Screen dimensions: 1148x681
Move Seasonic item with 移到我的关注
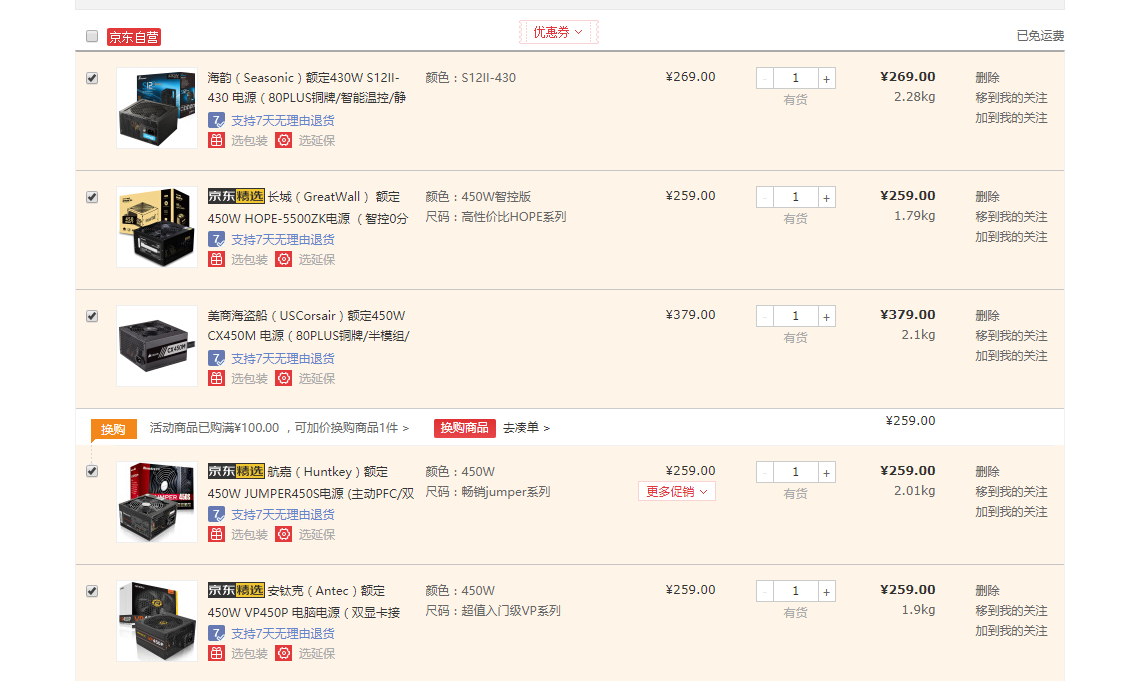[x=1011, y=98]
